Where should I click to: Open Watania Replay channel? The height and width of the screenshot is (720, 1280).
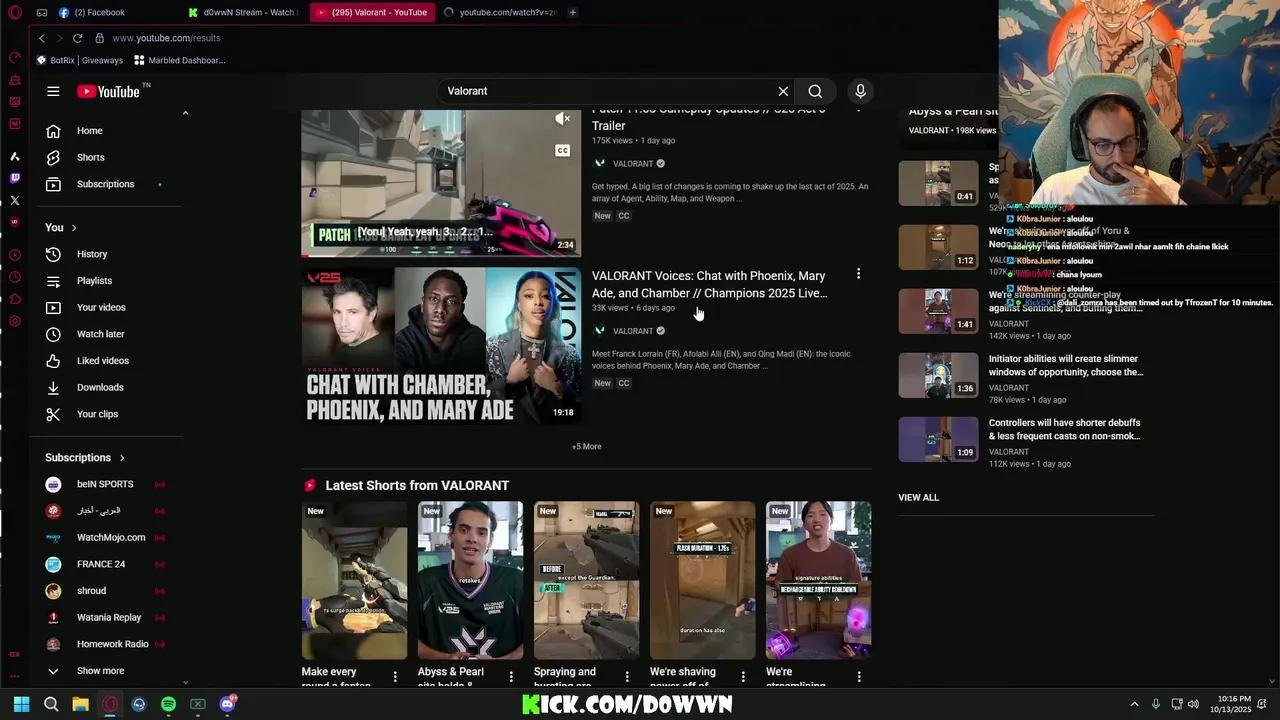pyautogui.click(x=108, y=617)
